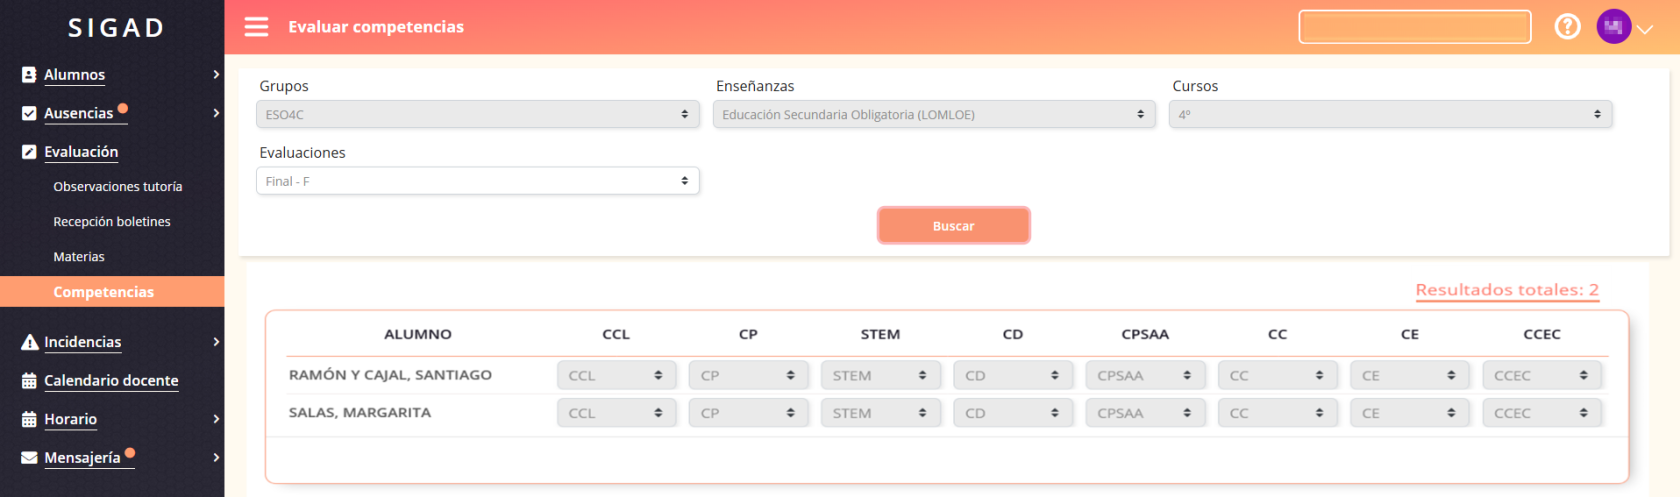Expand the Alumnos menu chevron
The width and height of the screenshot is (1680, 497).
[216, 75]
